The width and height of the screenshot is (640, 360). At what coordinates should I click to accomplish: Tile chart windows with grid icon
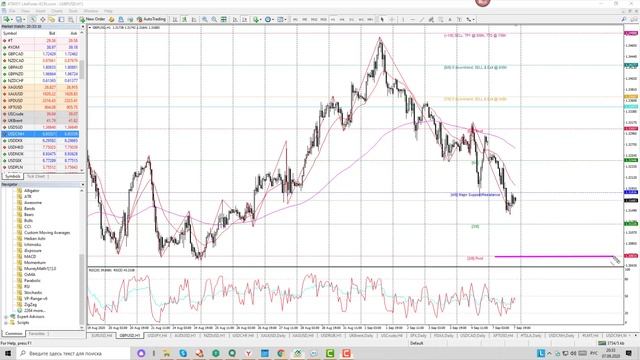tap(224, 19)
